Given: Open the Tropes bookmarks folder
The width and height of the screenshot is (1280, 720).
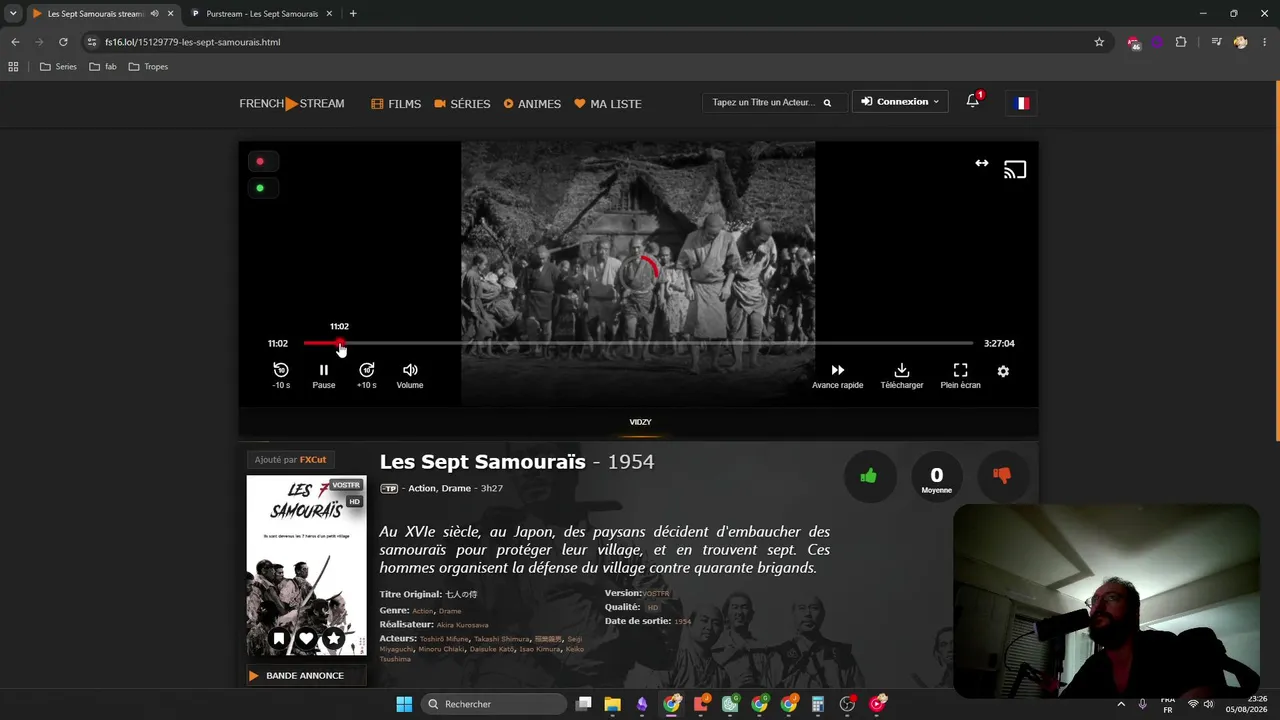Looking at the screenshot, I should click(x=148, y=67).
